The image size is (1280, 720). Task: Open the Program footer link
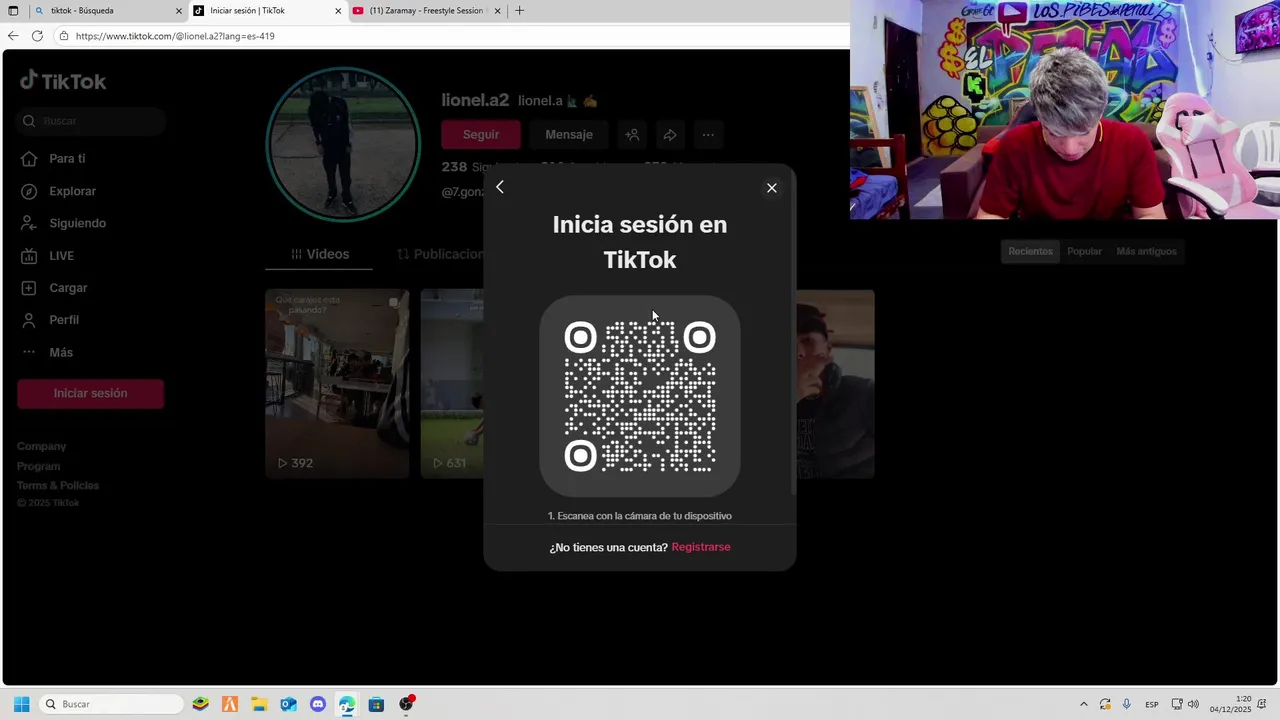(38, 466)
